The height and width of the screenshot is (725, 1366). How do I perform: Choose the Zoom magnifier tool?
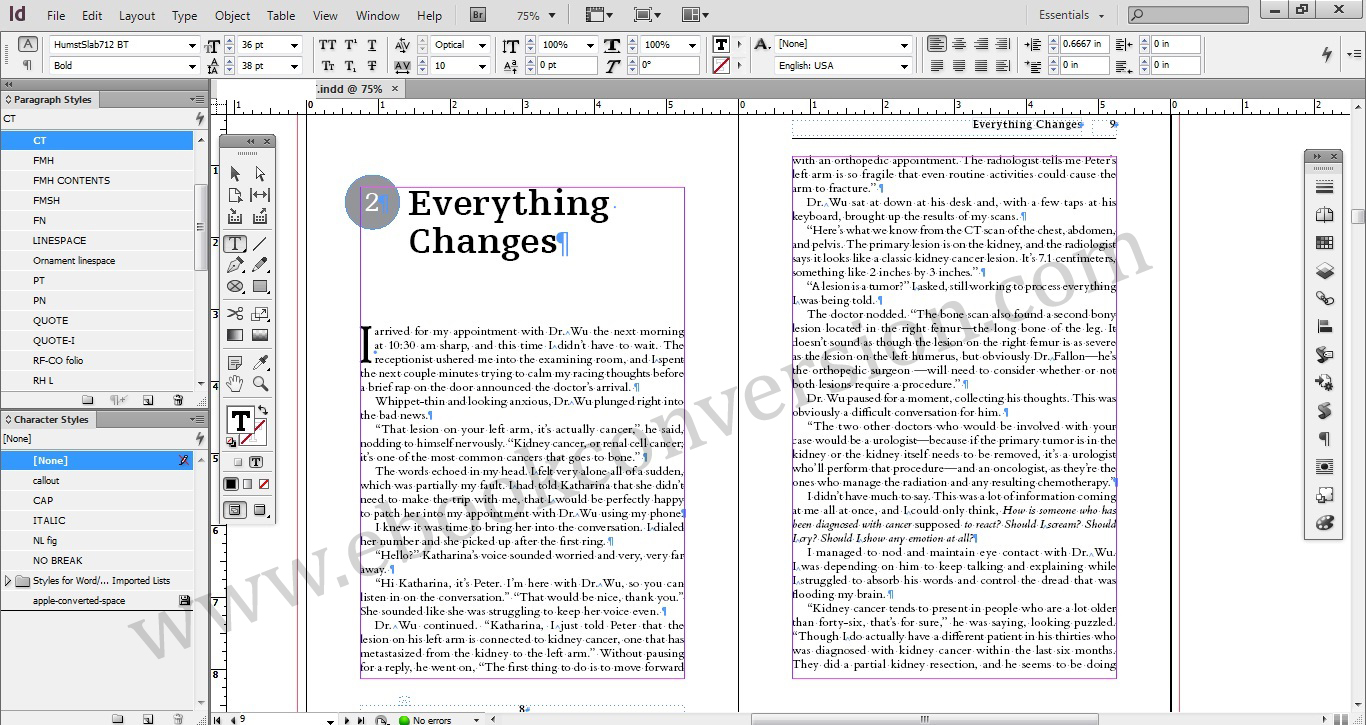260,384
